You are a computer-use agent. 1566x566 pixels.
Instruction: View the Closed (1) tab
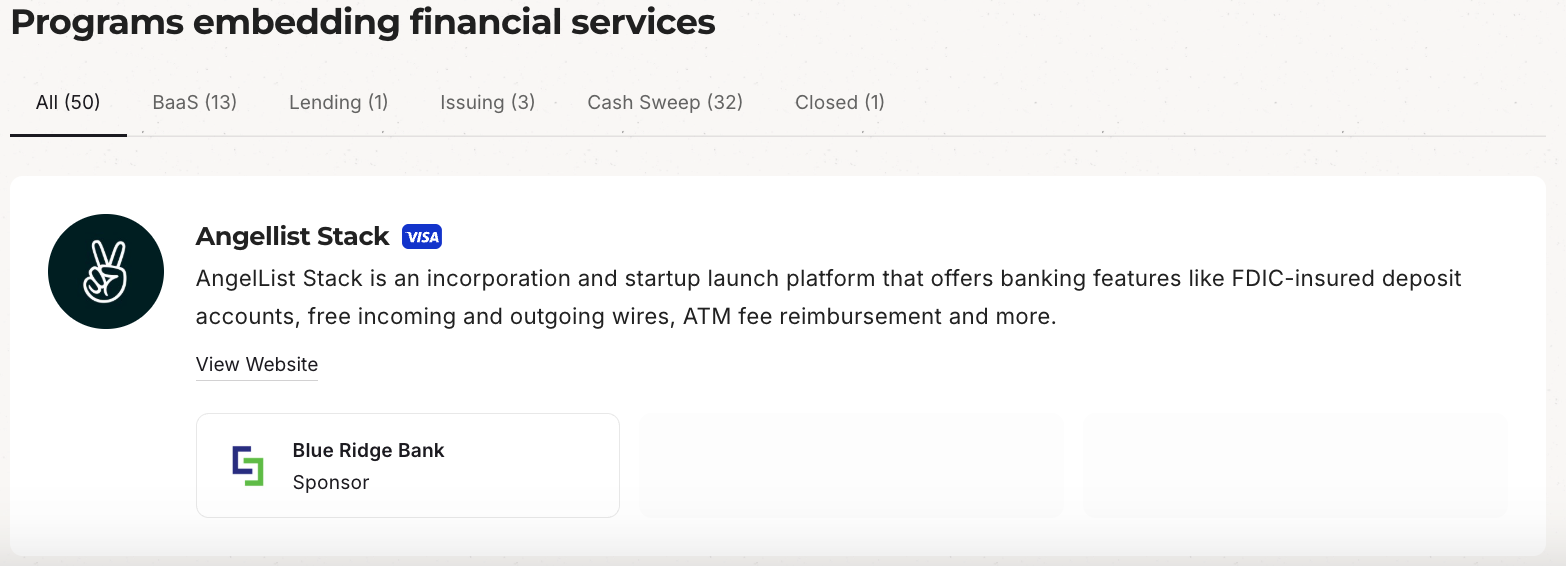[x=839, y=102]
